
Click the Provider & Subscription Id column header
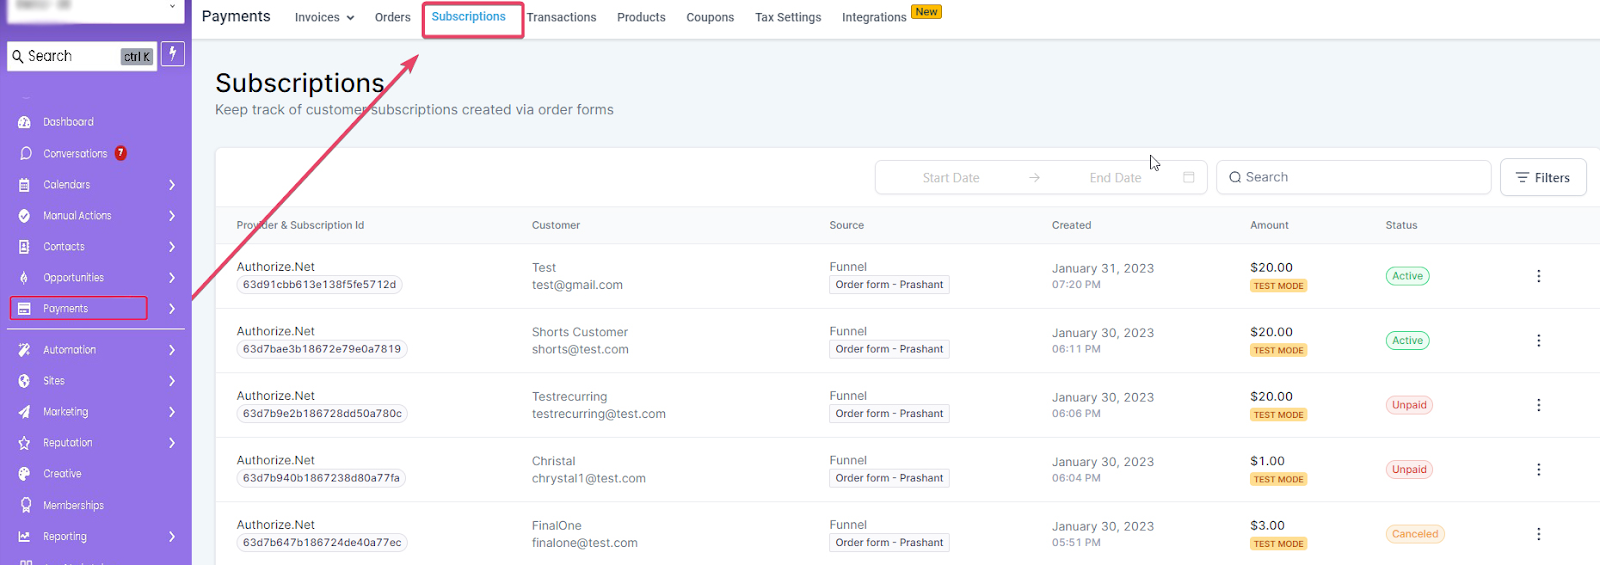click(300, 225)
